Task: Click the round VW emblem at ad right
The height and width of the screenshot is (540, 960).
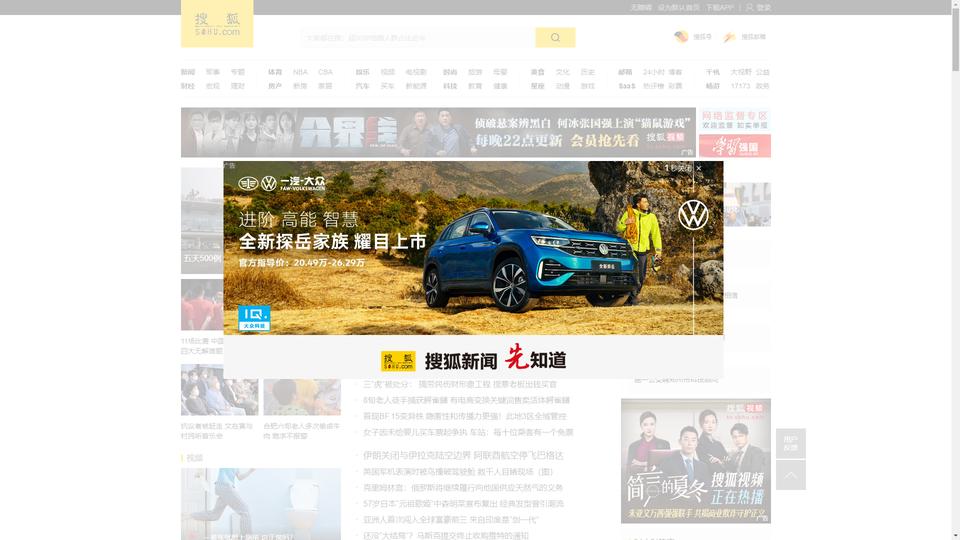Action: click(x=693, y=215)
